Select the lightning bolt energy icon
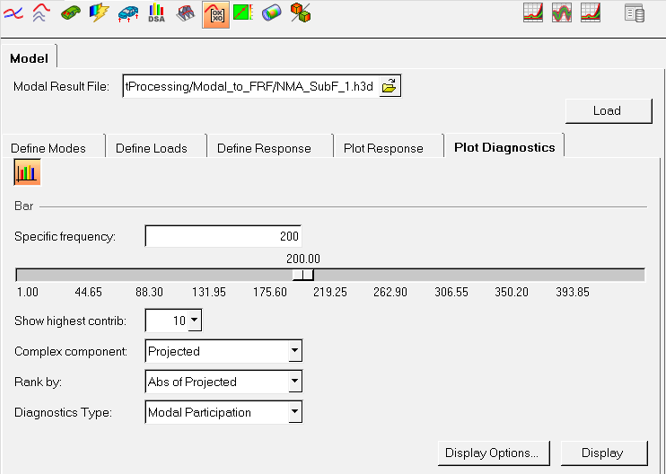 point(99,13)
